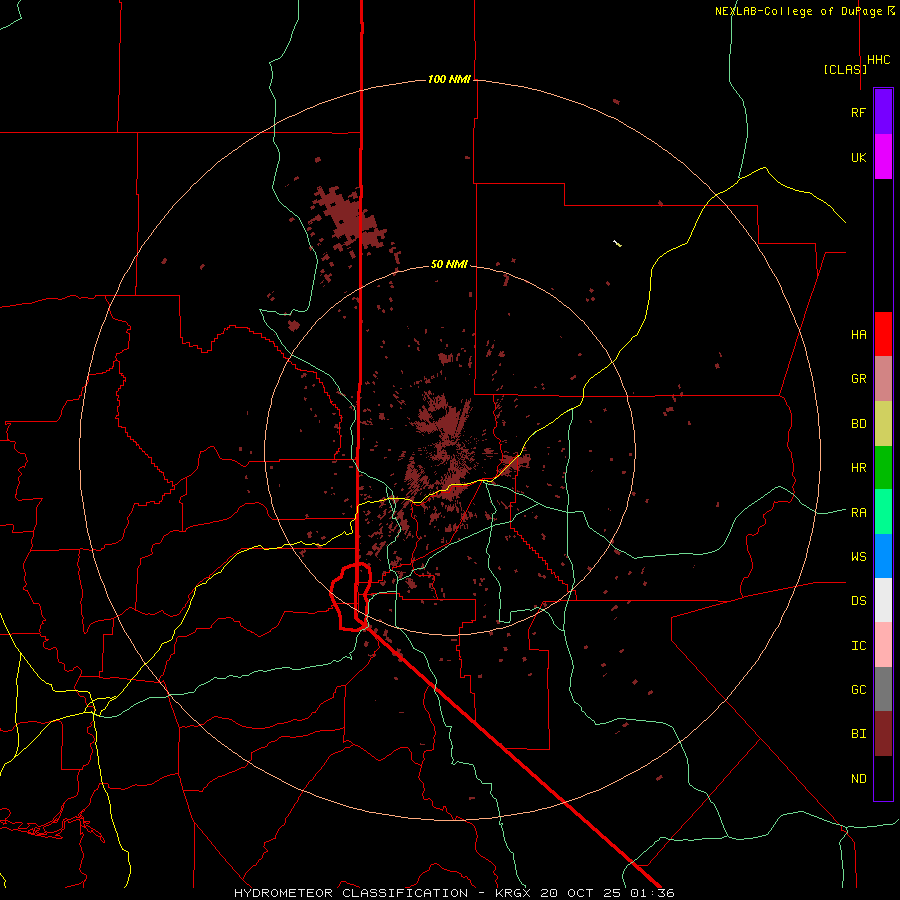Viewport: 900px width, 900px height.
Task: Click the GC legend label
Action: 858,689
